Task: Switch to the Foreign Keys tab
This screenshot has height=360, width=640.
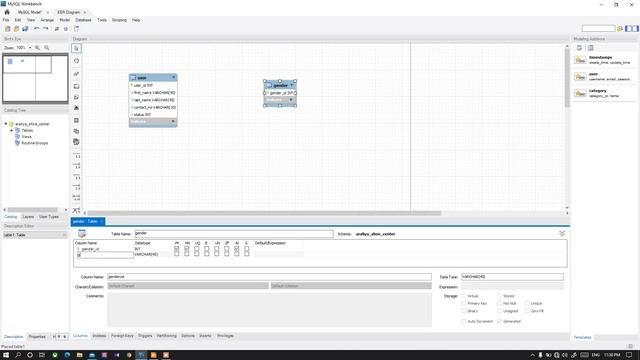Action: (122, 336)
